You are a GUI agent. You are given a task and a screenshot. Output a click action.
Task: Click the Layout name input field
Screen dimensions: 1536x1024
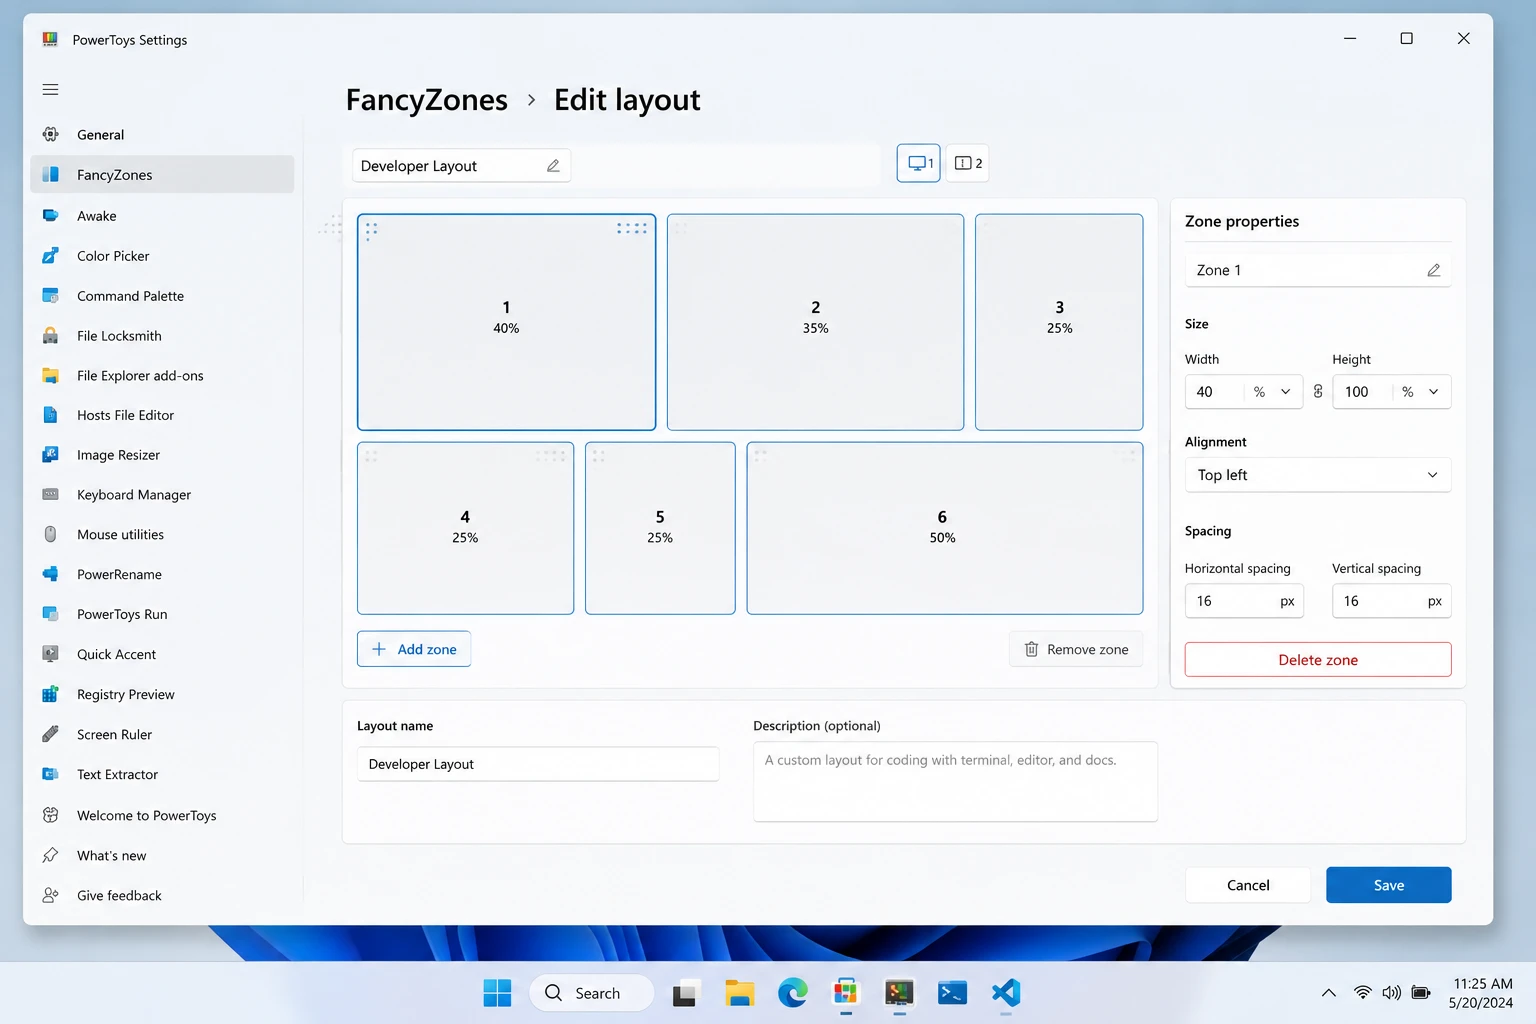(x=538, y=764)
